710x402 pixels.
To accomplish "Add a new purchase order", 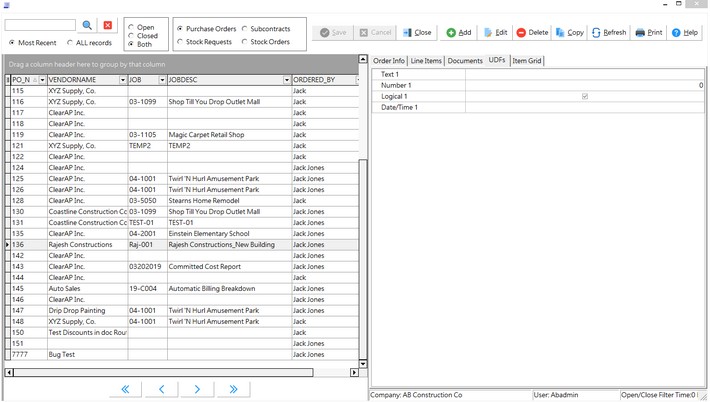I will click(459, 33).
